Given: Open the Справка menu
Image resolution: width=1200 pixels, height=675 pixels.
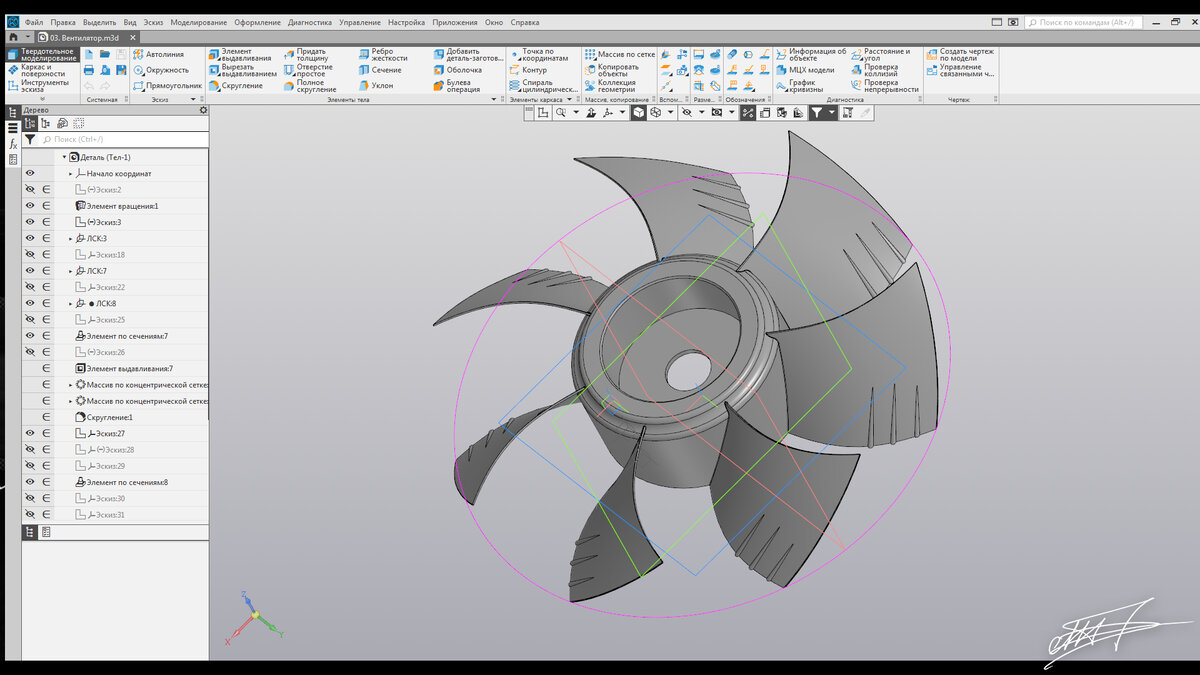Looking at the screenshot, I should (525, 22).
